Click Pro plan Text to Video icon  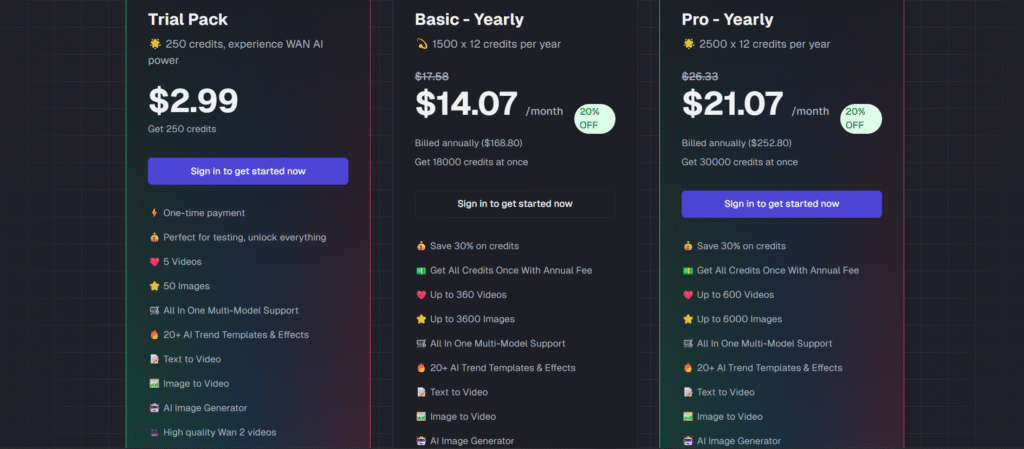click(x=688, y=392)
